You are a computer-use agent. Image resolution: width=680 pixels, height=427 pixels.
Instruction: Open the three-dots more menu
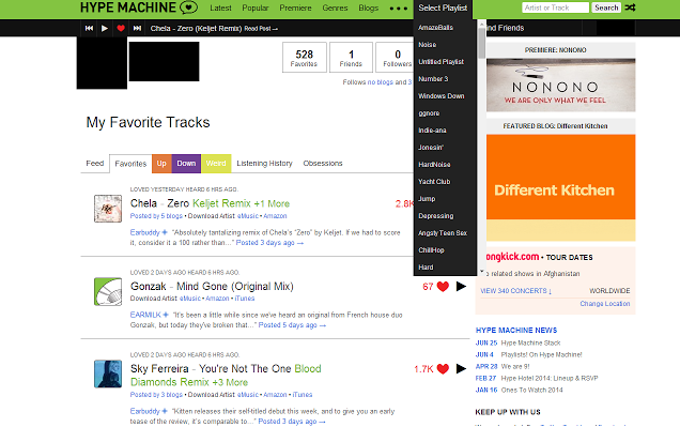click(398, 8)
